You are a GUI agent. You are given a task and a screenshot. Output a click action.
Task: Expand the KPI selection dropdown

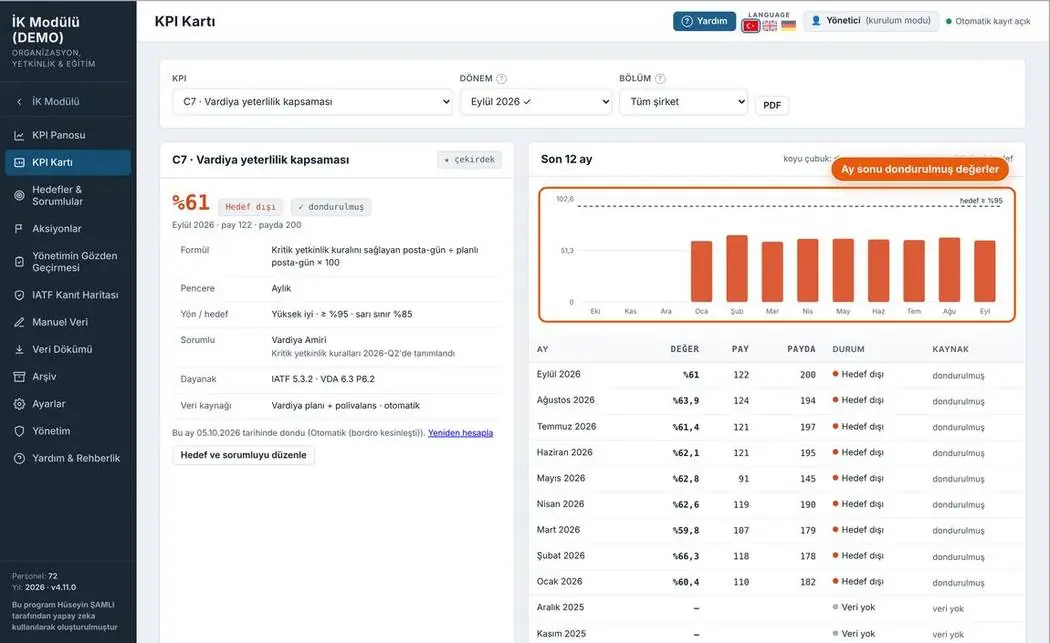click(x=312, y=102)
